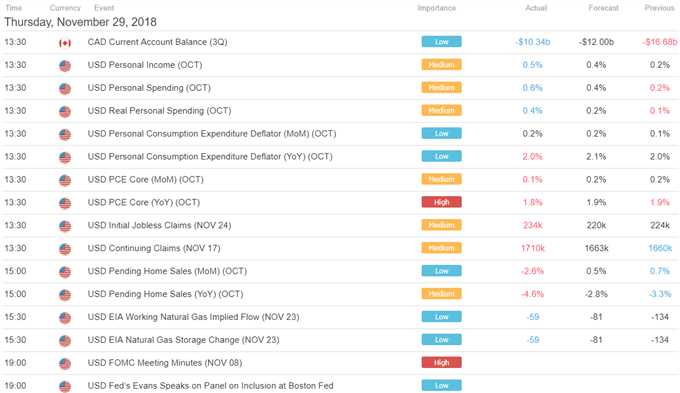Select the Thursday, November 29, 2018 heading

click(x=80, y=22)
